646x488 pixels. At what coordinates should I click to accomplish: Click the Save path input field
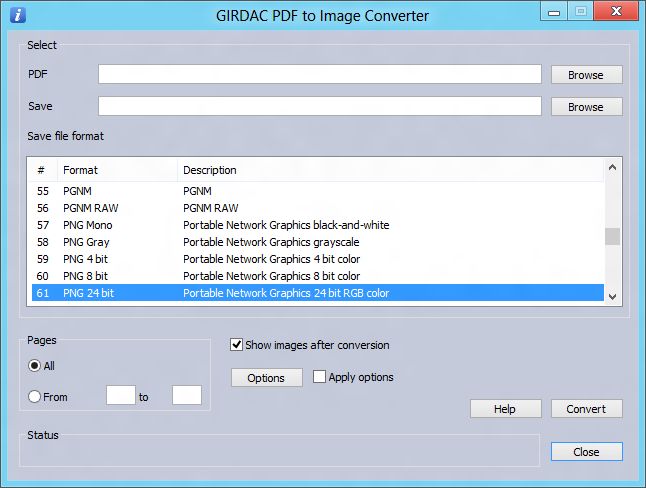tap(320, 106)
